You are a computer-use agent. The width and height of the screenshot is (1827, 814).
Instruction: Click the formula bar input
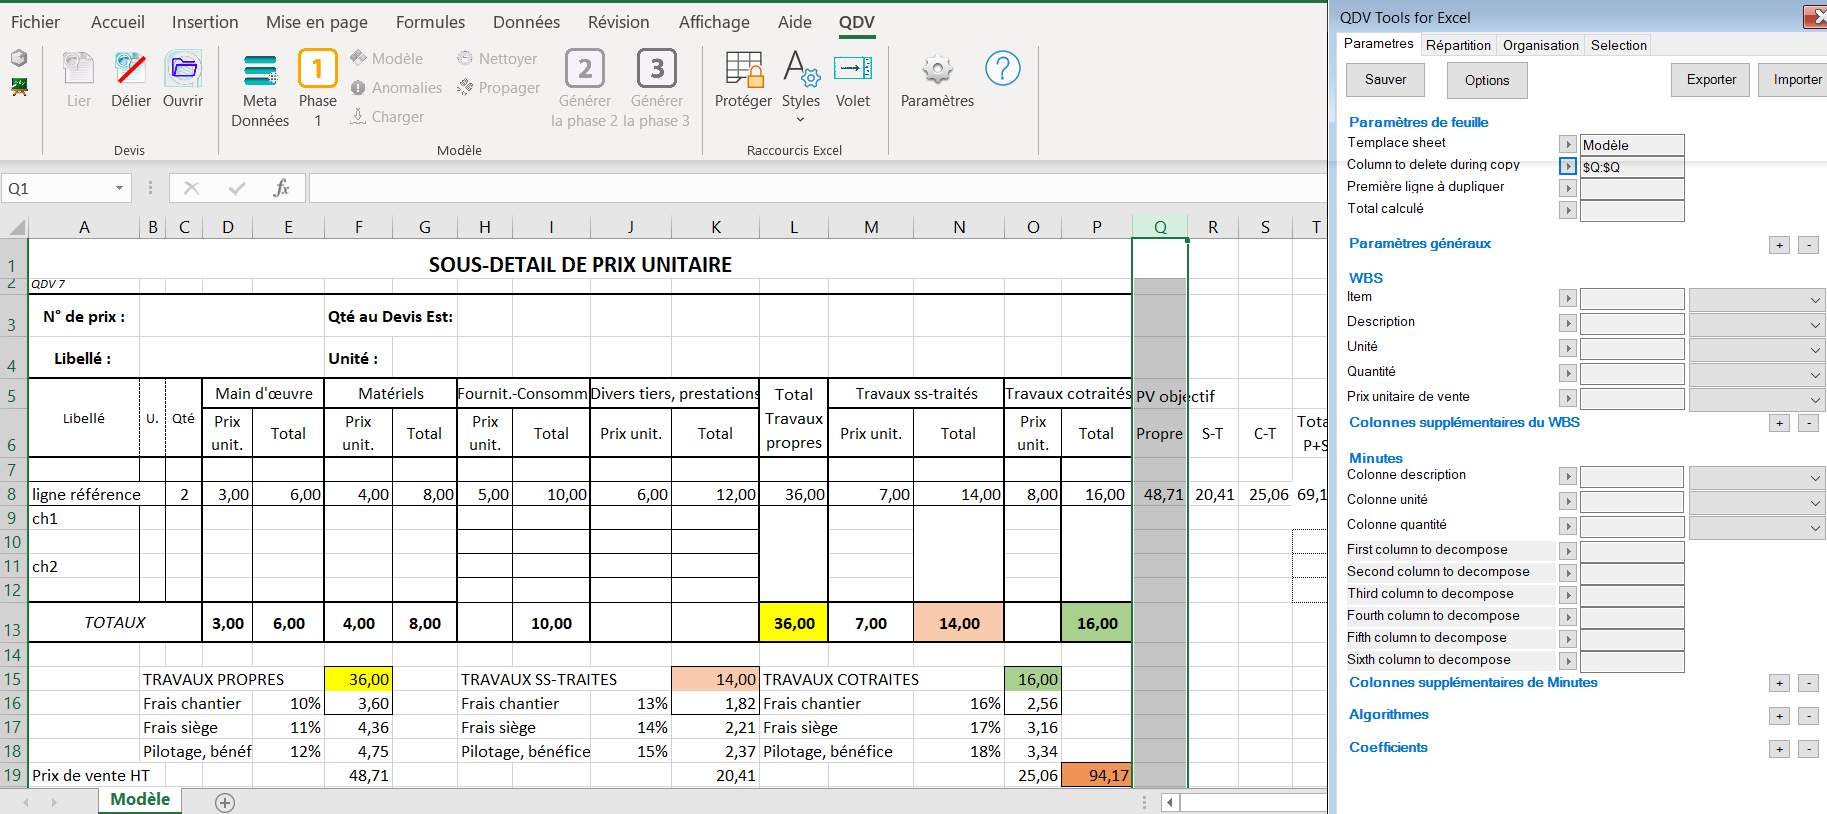click(818, 188)
